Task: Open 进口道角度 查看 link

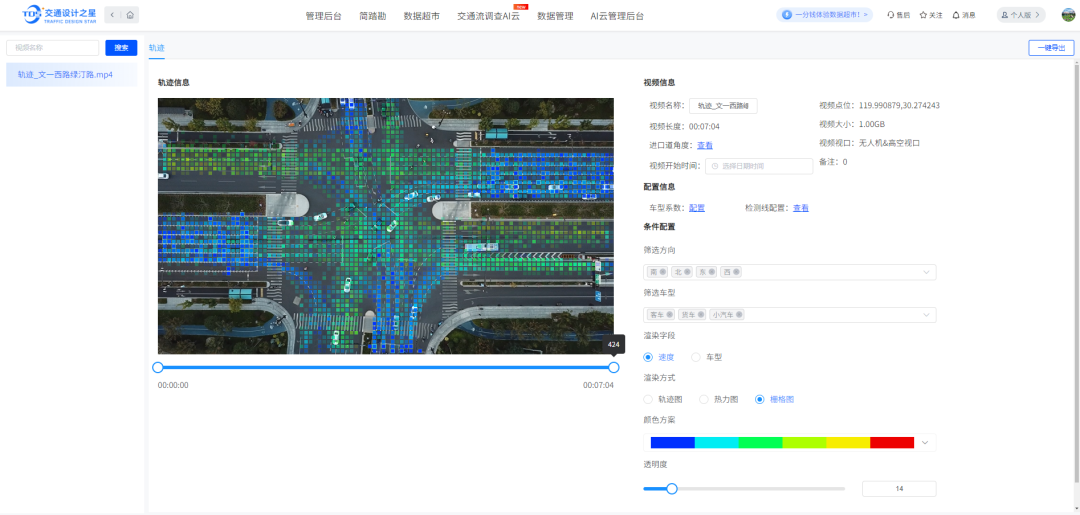Action: [x=705, y=145]
